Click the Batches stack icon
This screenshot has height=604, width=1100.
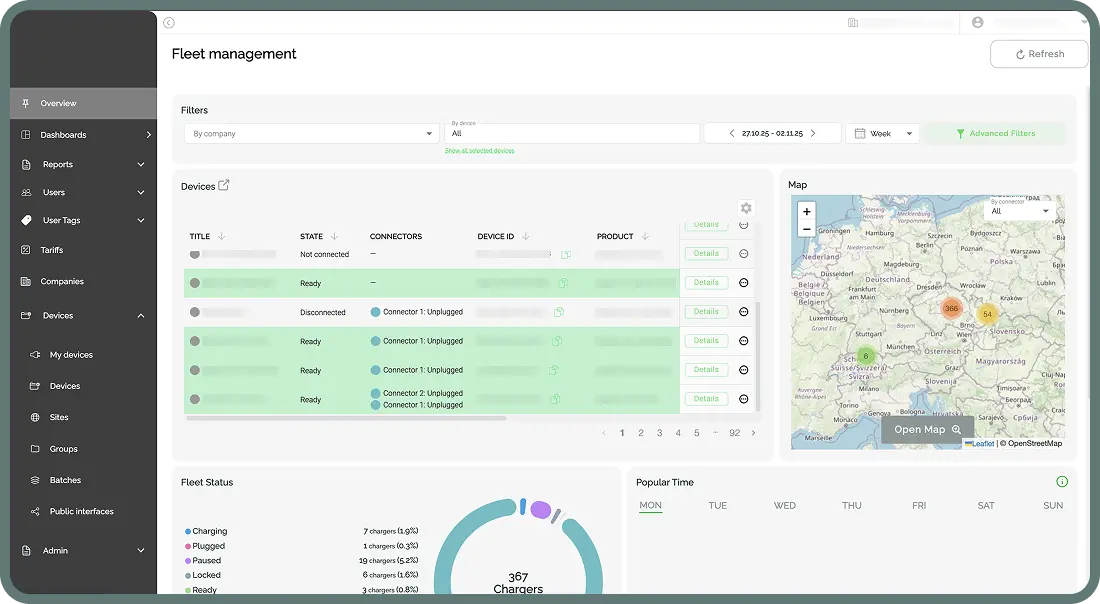point(35,481)
